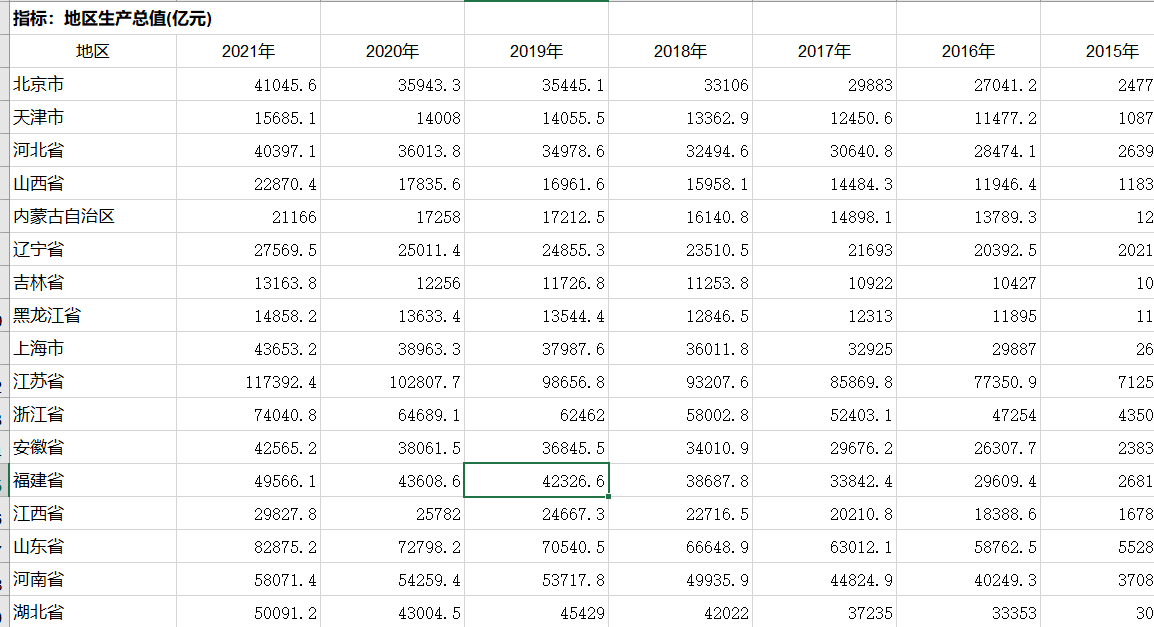
Task: Select Anhui 2021 value 42565.2
Action: tap(248, 447)
